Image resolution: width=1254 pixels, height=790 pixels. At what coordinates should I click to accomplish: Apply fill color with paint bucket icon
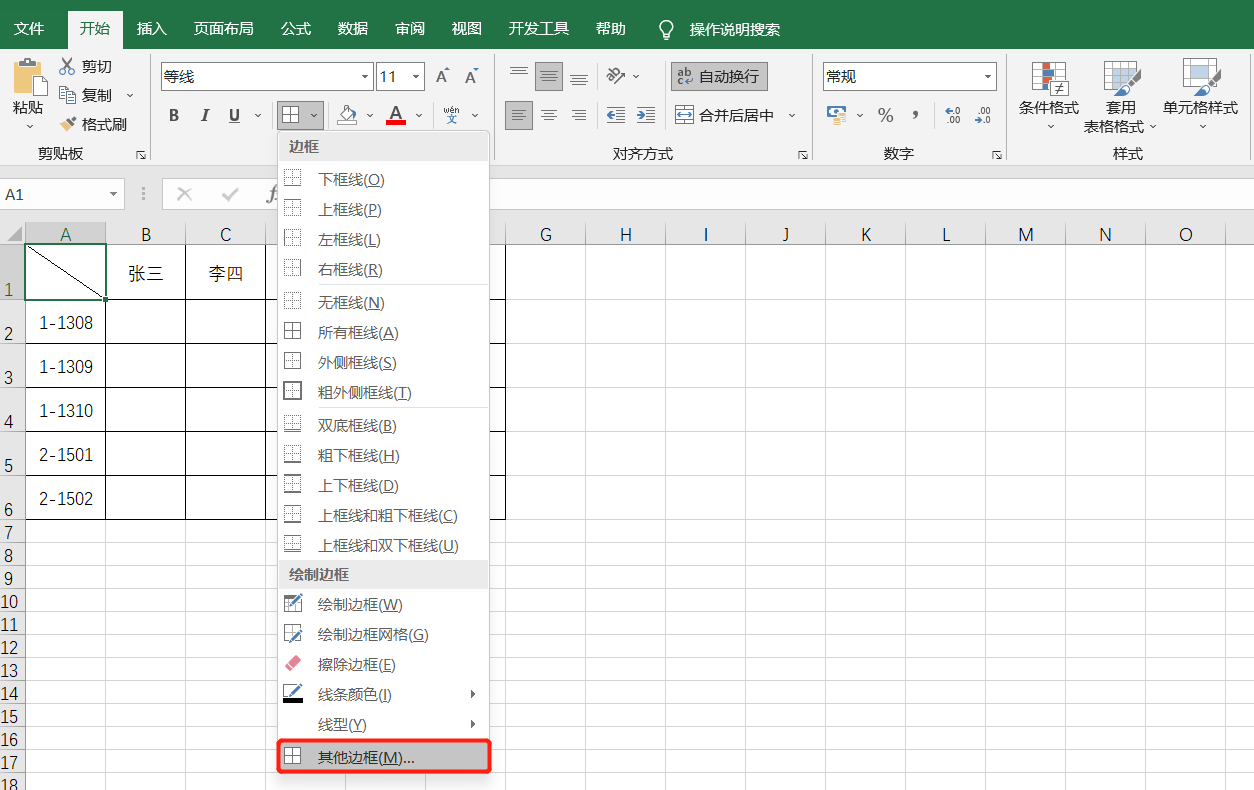point(347,115)
